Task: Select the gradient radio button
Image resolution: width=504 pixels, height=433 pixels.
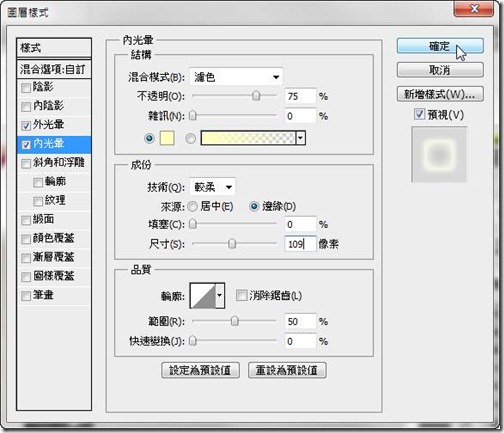Action: (190, 138)
